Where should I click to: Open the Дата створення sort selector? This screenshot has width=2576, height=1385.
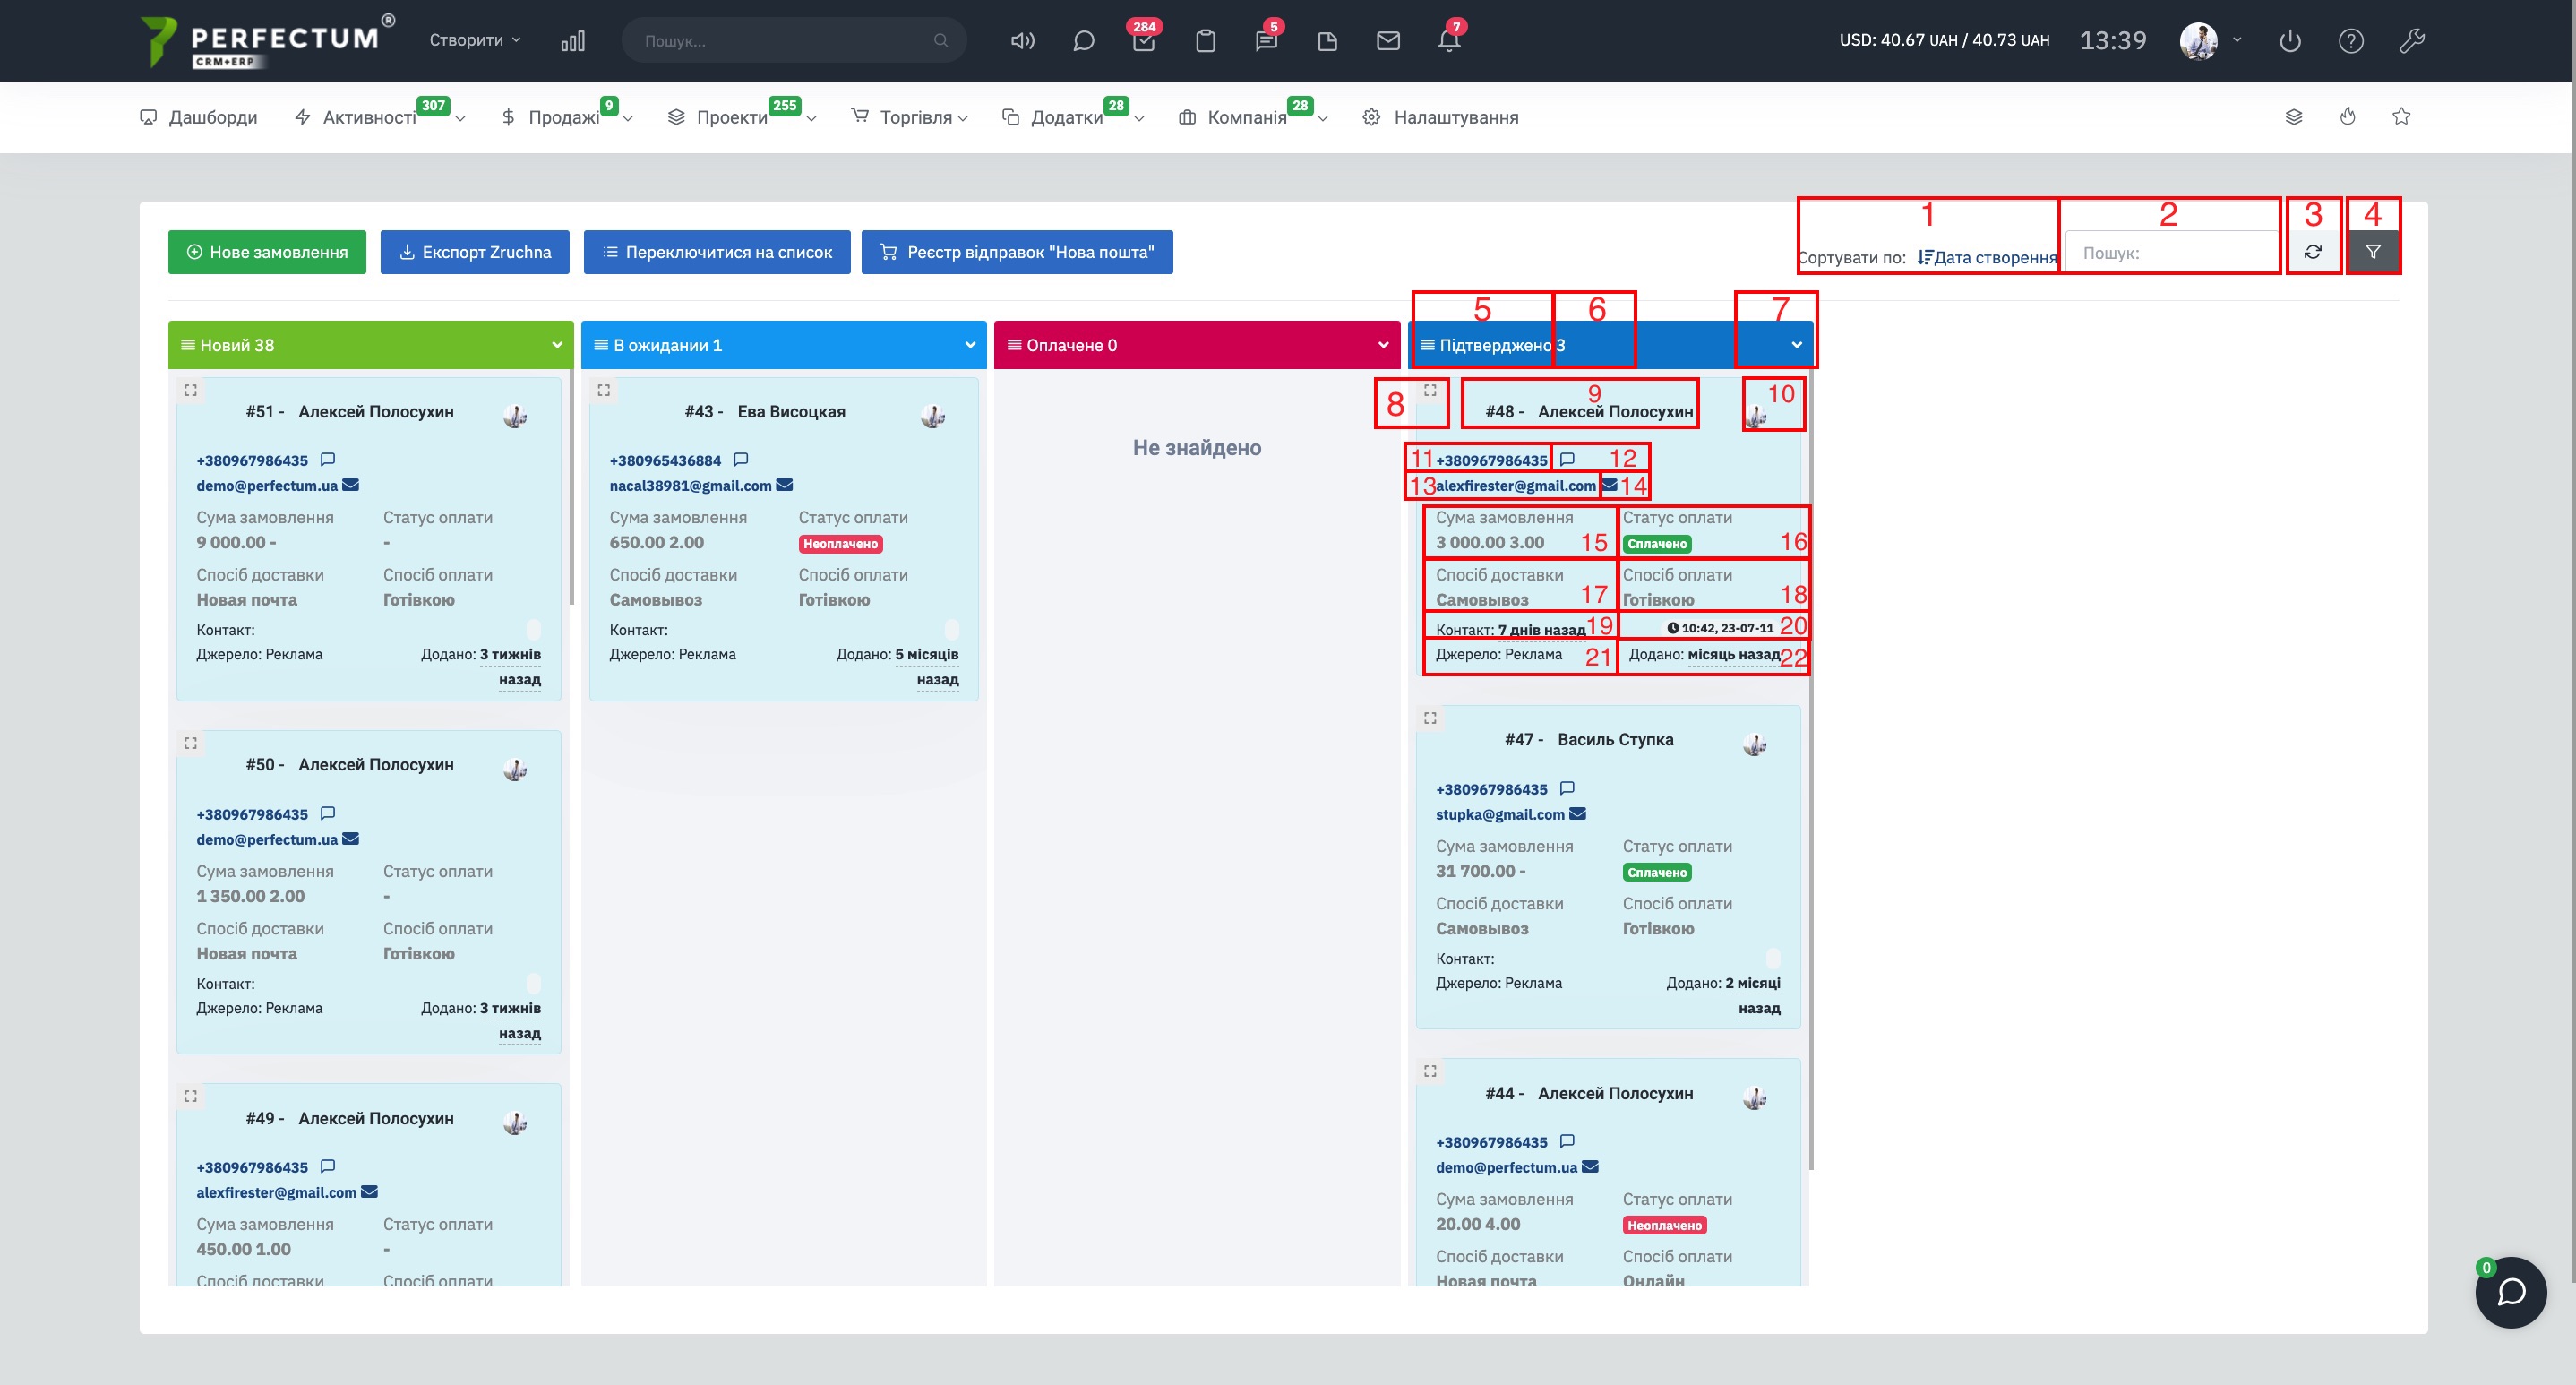tap(1987, 257)
